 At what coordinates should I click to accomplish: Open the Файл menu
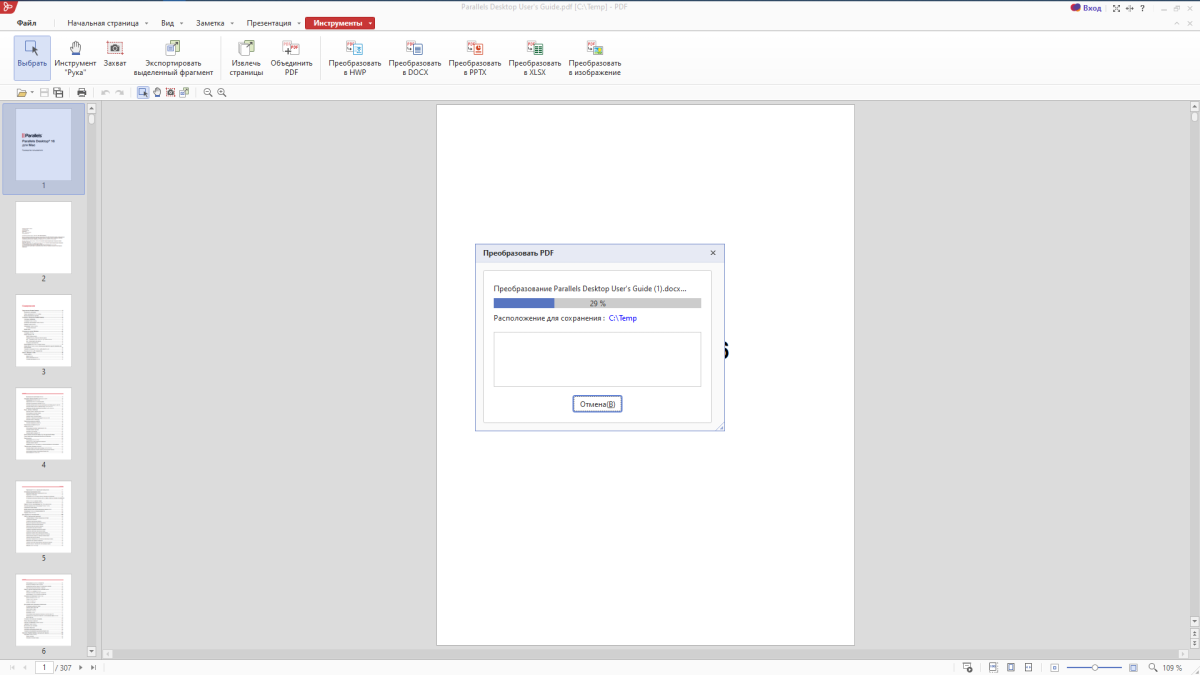(x=27, y=23)
